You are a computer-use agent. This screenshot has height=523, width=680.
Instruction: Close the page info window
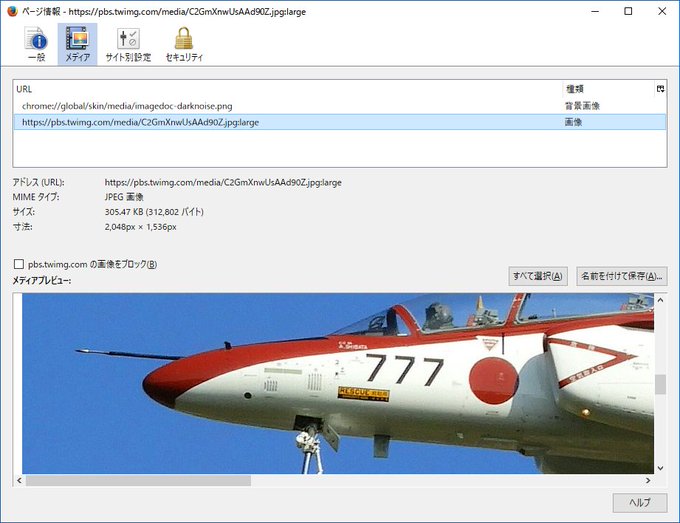click(x=662, y=11)
